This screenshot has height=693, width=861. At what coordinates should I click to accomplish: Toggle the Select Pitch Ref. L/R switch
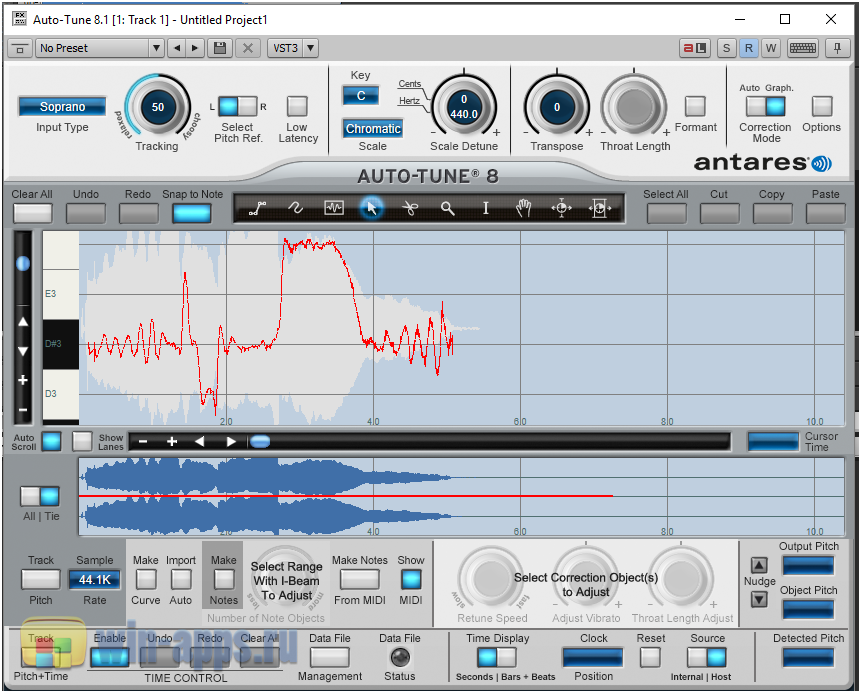238,107
